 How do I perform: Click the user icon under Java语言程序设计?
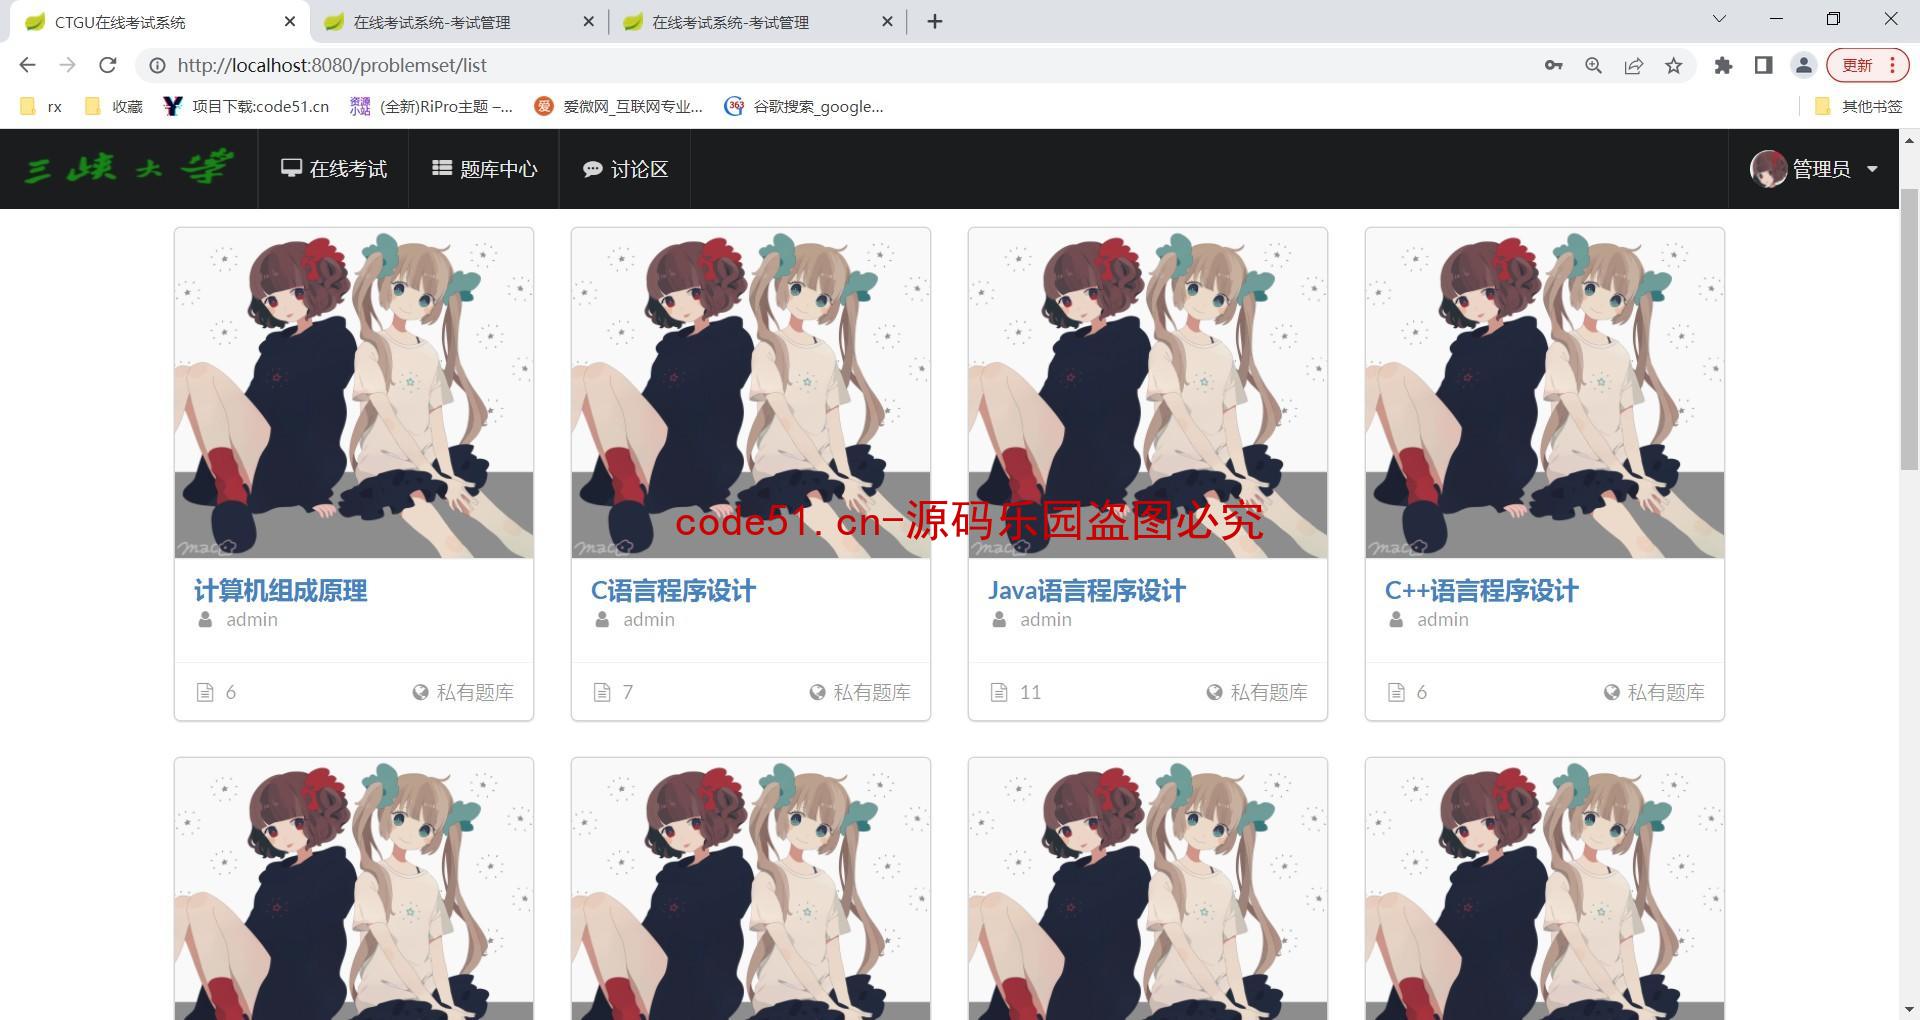click(x=999, y=620)
